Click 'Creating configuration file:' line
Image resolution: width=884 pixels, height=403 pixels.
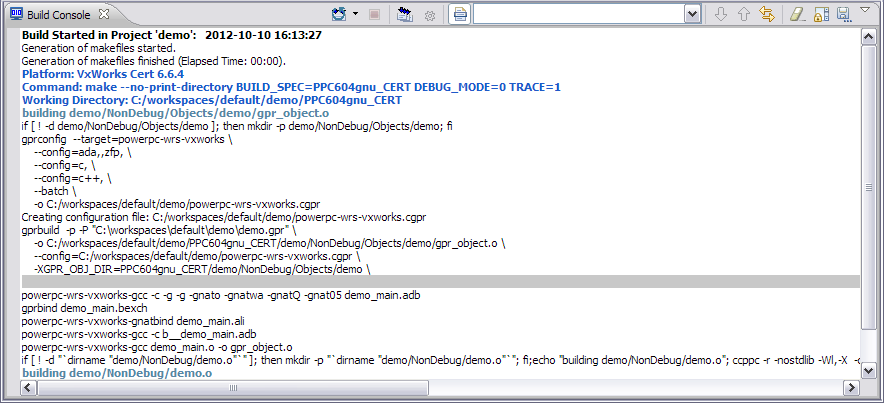(224, 217)
